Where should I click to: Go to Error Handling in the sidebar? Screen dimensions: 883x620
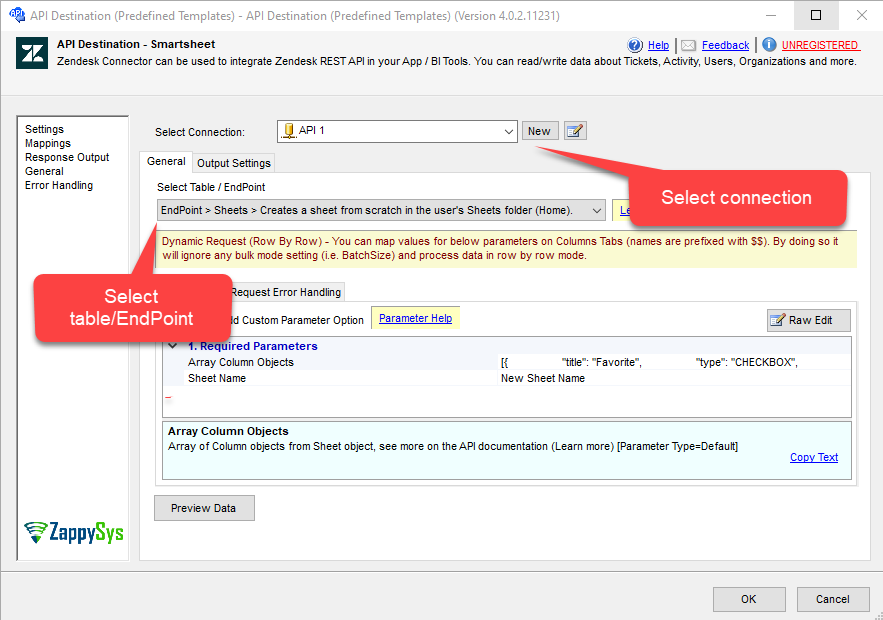click(59, 185)
